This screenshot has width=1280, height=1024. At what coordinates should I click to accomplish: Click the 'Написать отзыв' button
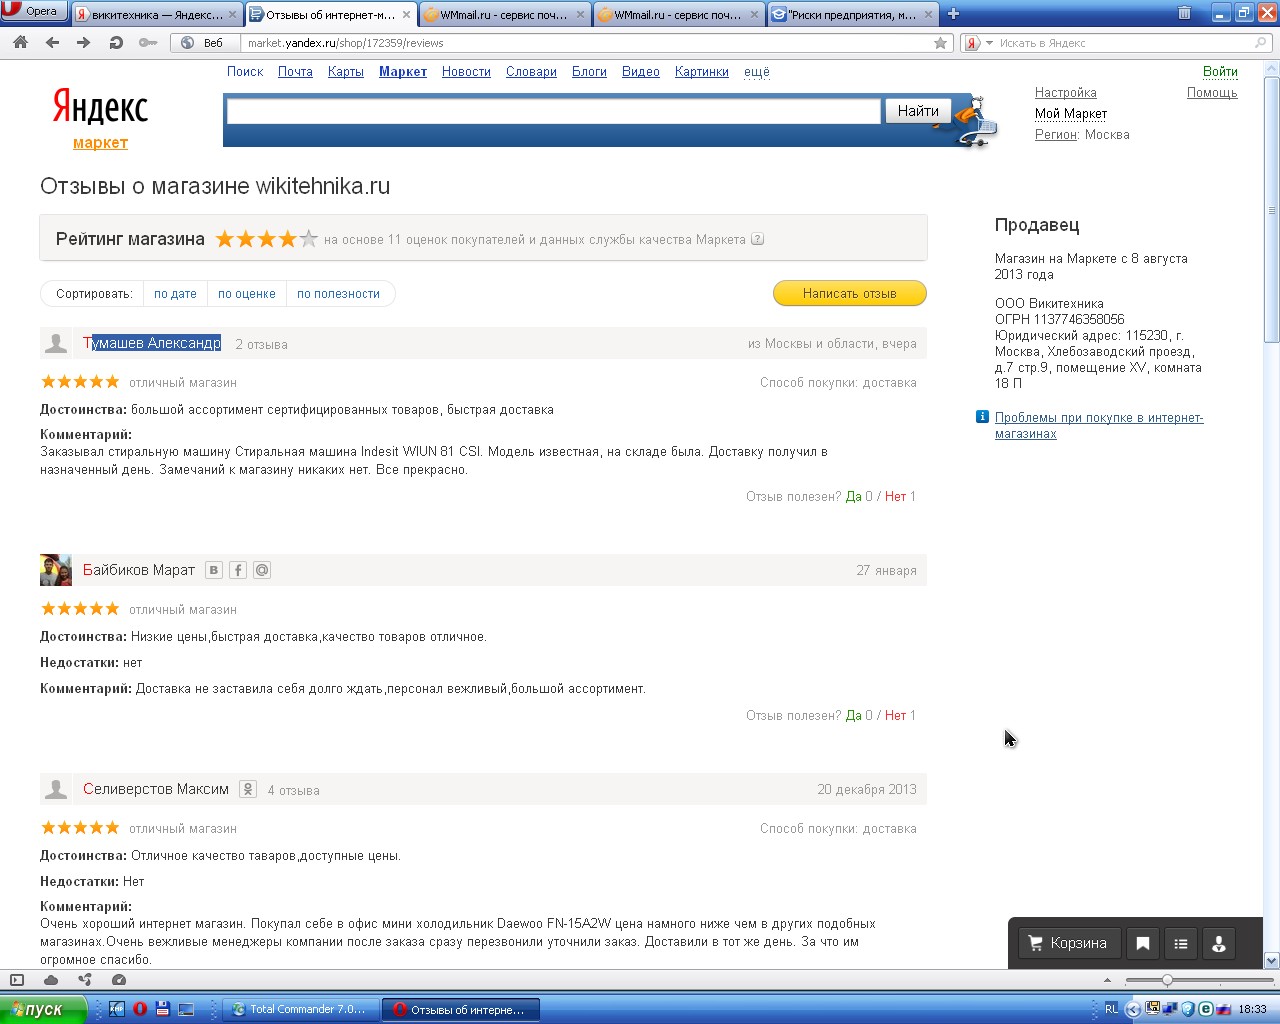click(x=850, y=293)
